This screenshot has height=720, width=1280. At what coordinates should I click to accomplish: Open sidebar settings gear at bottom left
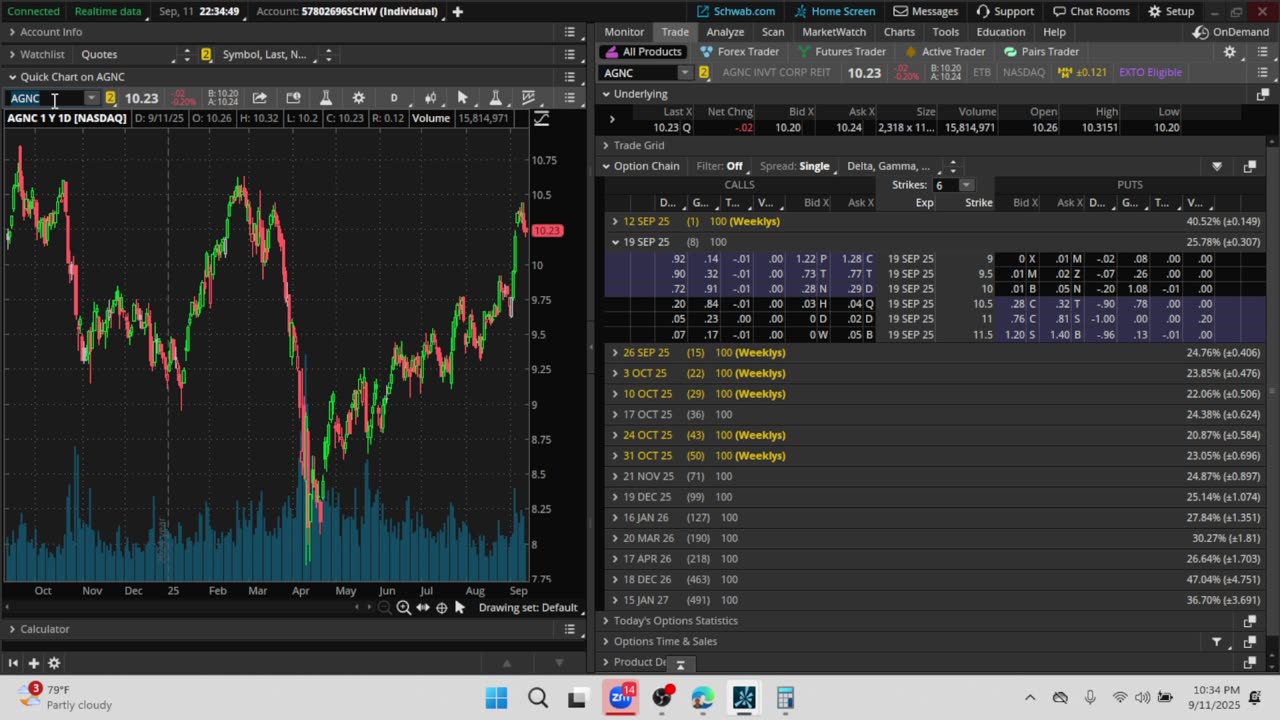click(x=54, y=663)
